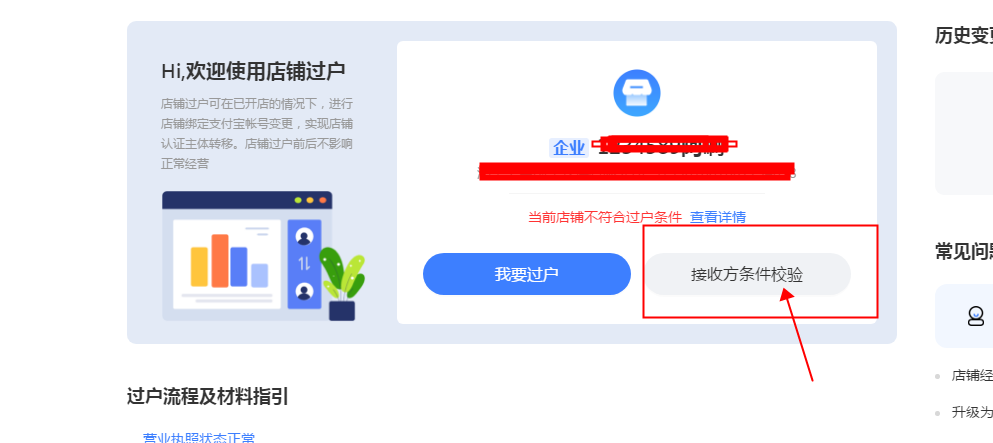Click the 店铺经 FAQ bullet item
Screen dimensions: 993x443
tap(971, 375)
